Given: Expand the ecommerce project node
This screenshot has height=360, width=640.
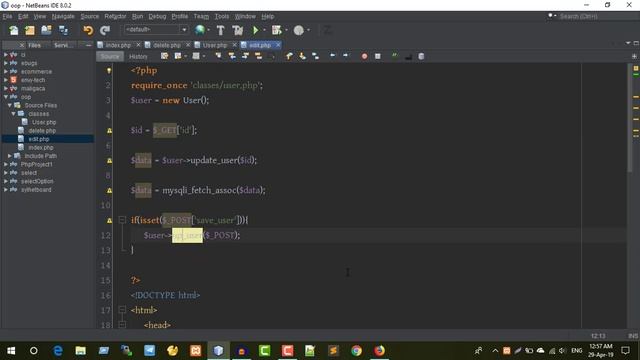Looking at the screenshot, I should [x=6, y=71].
